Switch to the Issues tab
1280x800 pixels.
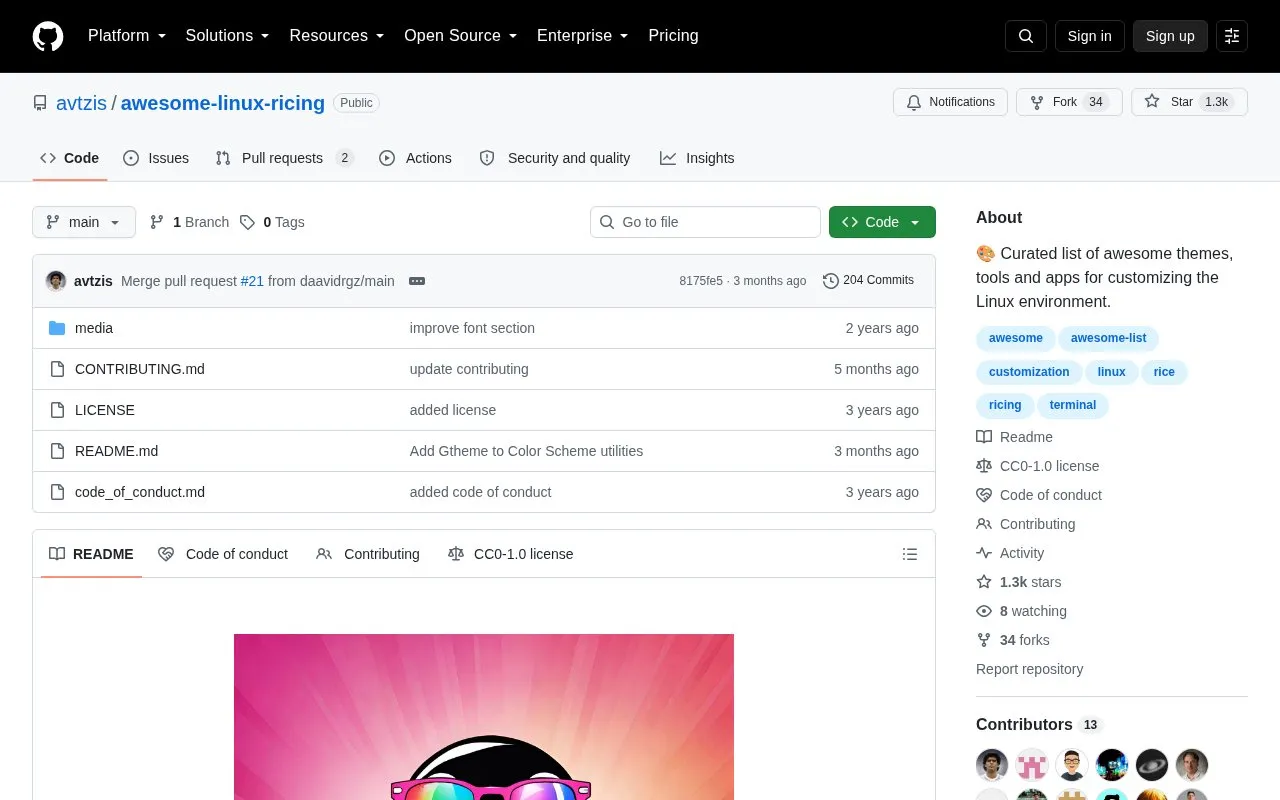pos(156,158)
